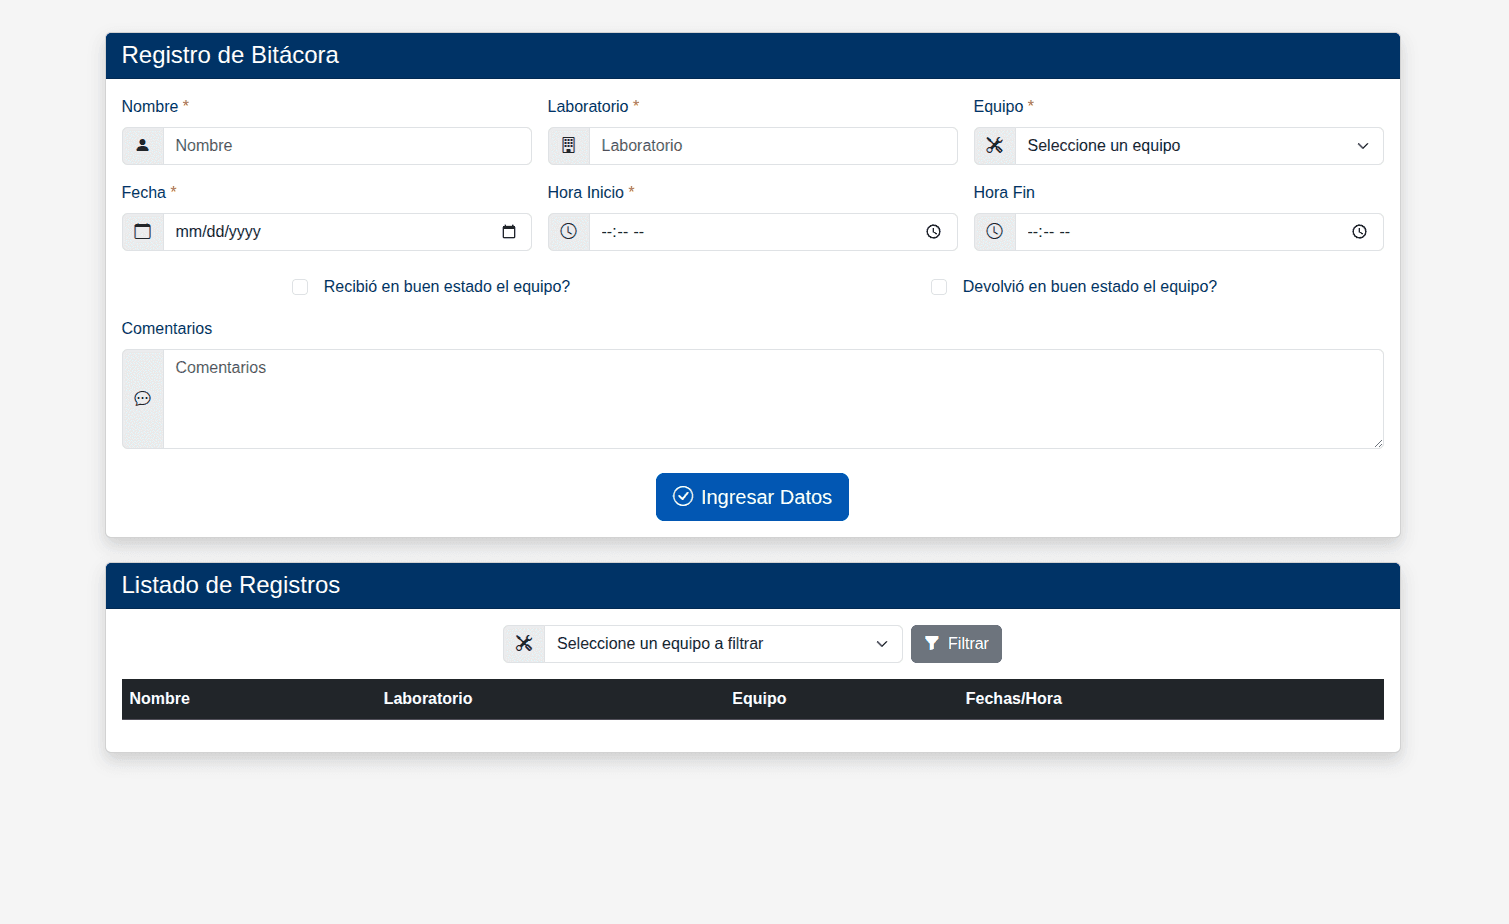Expand 'Seleccione un equipo a filtrar' dropdown
1509x924 pixels.
722,644
